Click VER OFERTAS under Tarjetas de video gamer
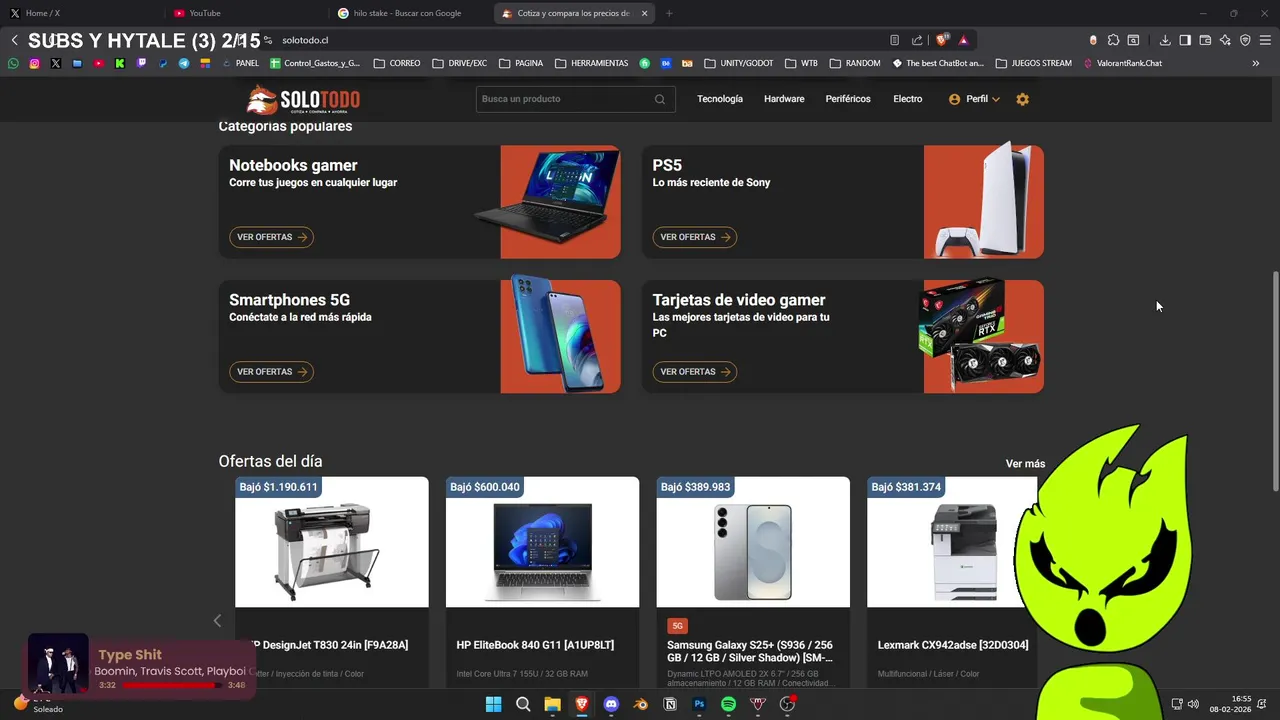Viewport: 1280px width, 720px height. coord(695,372)
